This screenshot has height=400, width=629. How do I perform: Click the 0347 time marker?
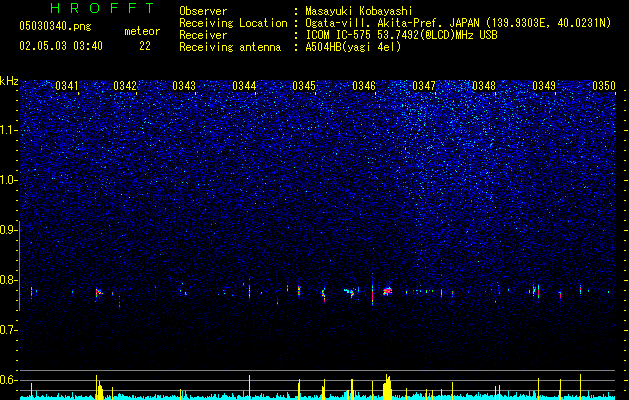tap(424, 86)
